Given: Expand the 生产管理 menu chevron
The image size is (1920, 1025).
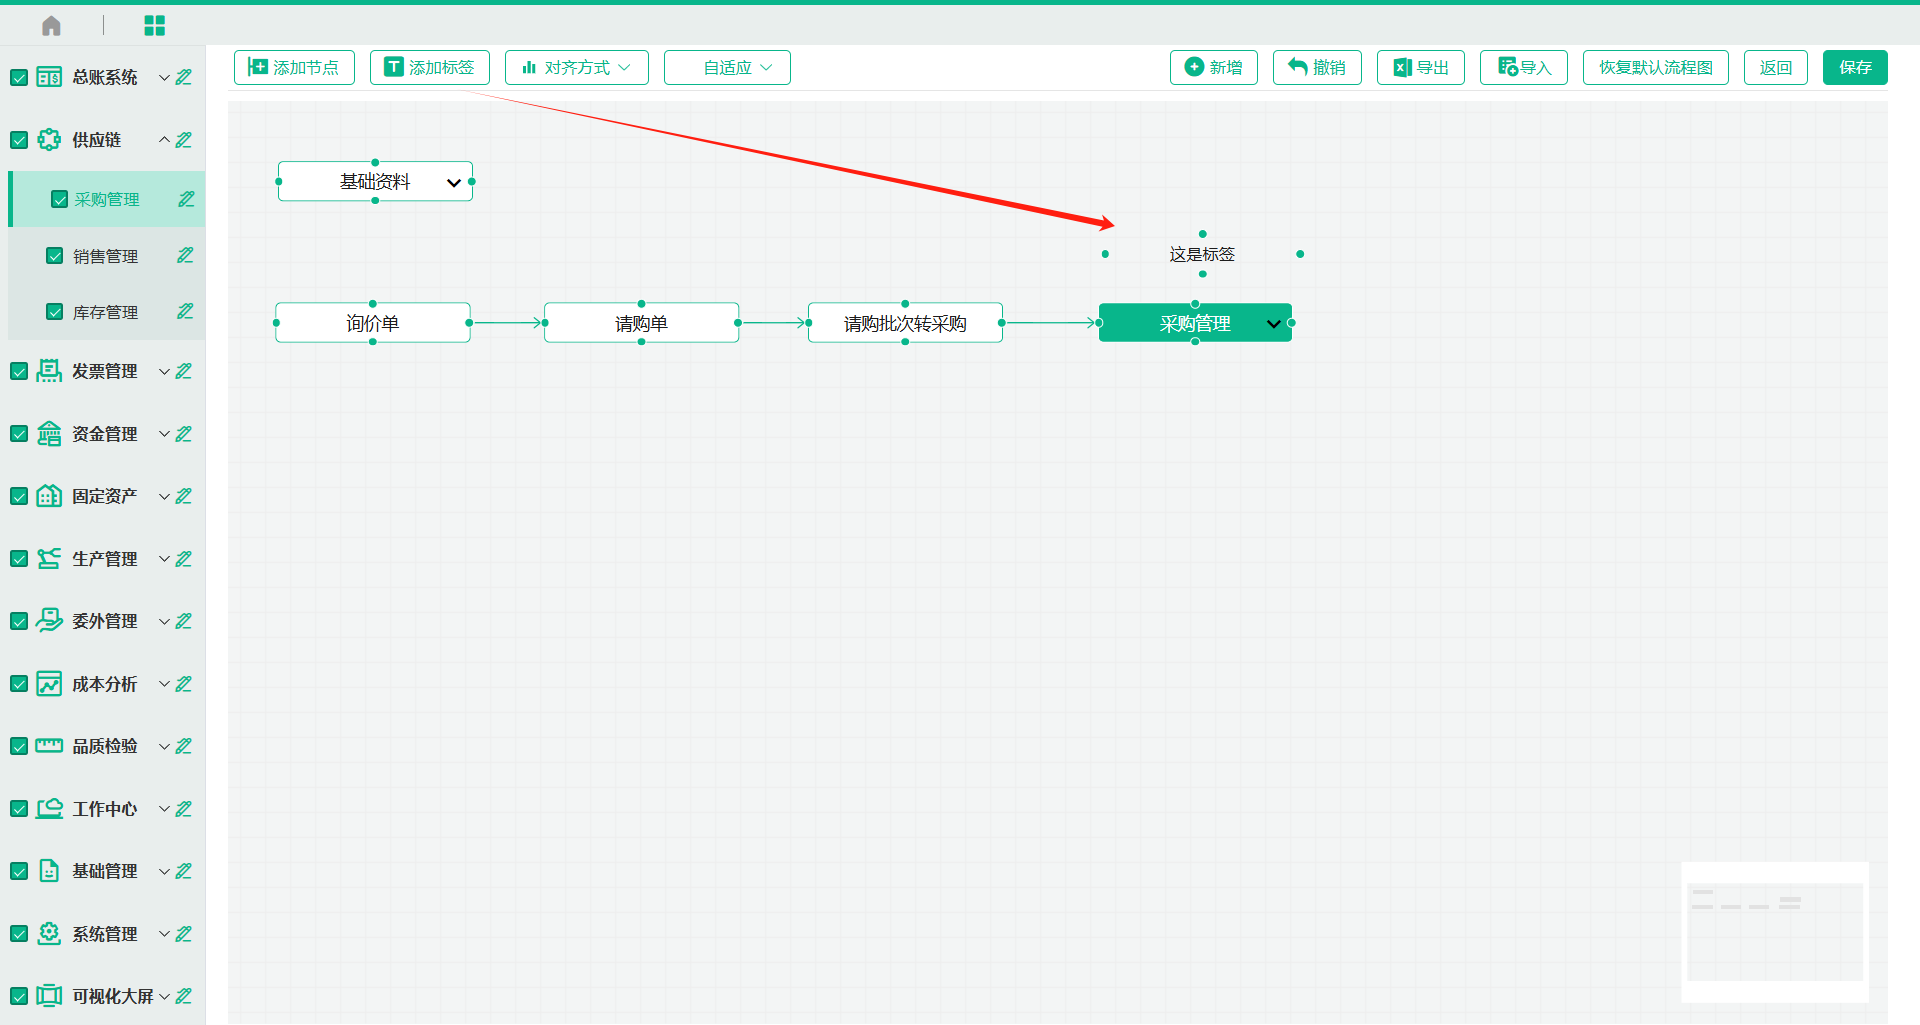Looking at the screenshot, I should (x=164, y=559).
